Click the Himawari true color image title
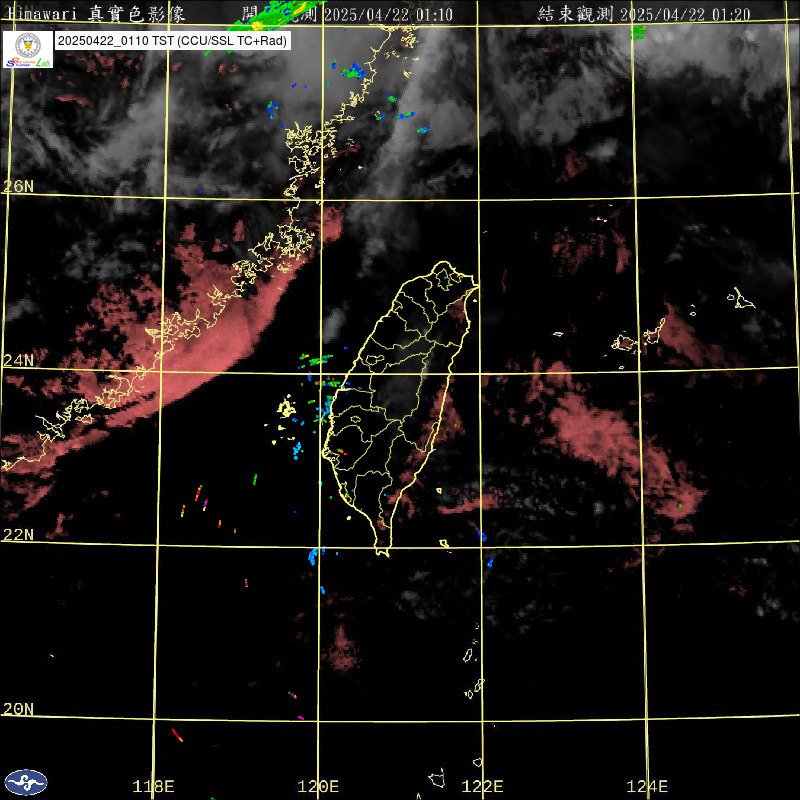This screenshot has width=800, height=800. pos(96,14)
